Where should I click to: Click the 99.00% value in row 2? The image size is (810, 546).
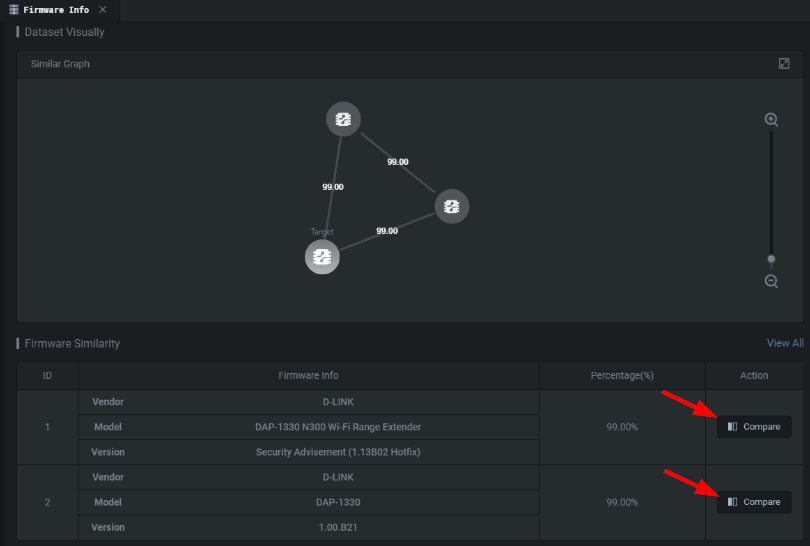click(622, 502)
